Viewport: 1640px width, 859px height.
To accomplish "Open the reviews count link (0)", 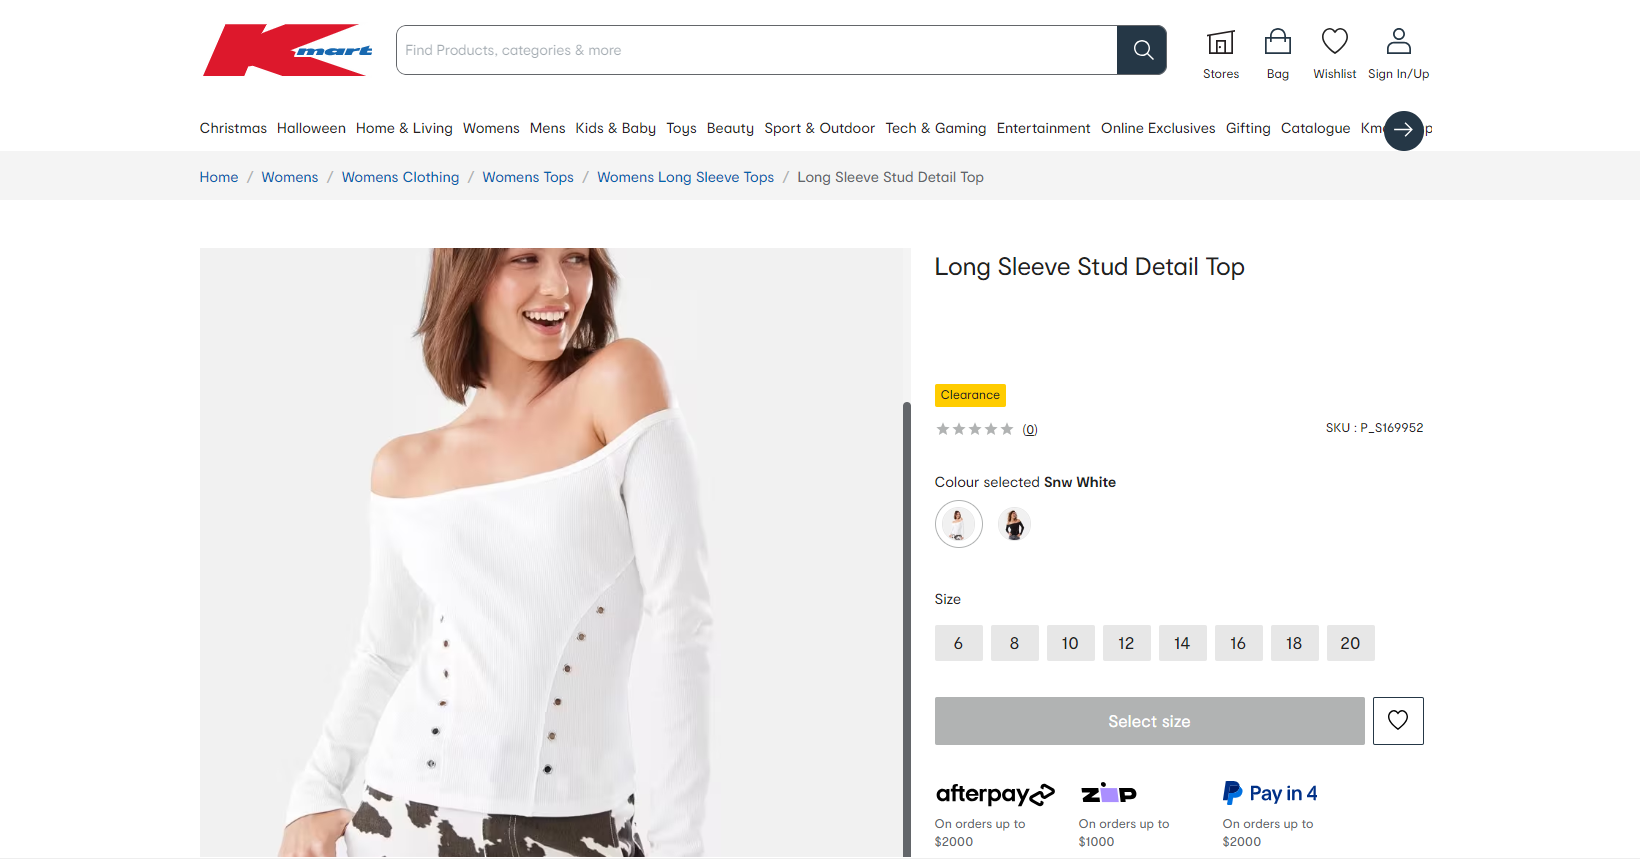I will [1030, 430].
